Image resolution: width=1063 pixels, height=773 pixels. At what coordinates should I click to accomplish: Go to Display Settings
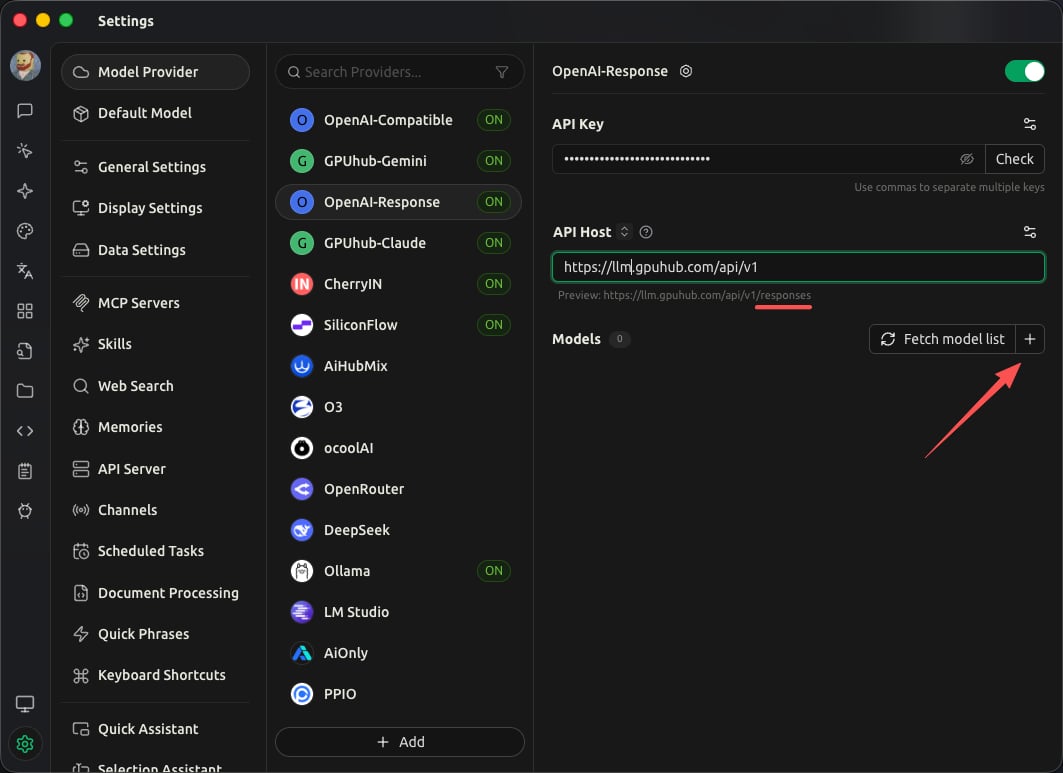pyautogui.click(x=155, y=208)
